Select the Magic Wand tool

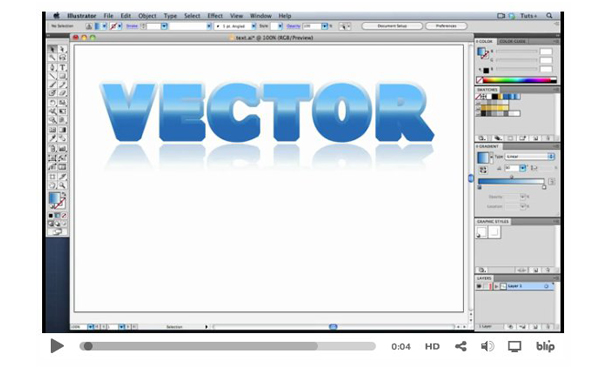coord(53,58)
